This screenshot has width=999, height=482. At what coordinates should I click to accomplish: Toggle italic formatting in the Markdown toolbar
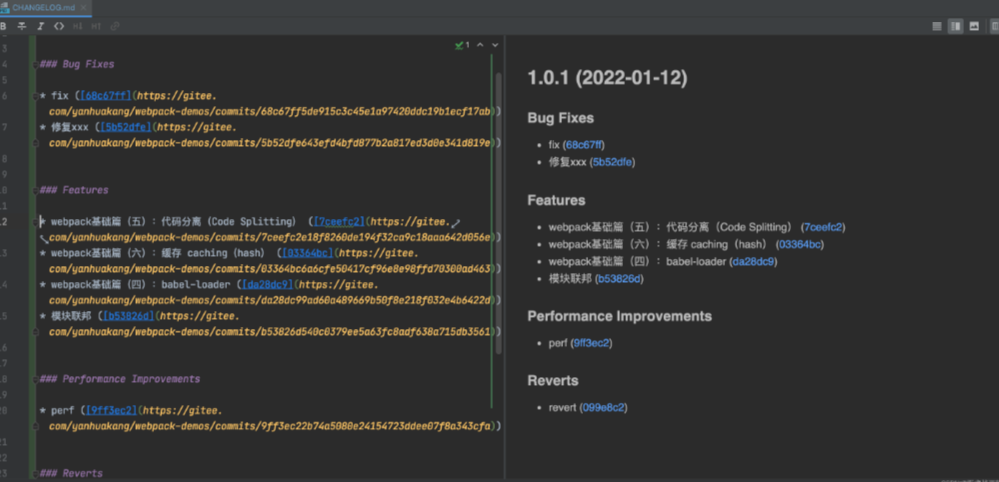pyautogui.click(x=40, y=26)
